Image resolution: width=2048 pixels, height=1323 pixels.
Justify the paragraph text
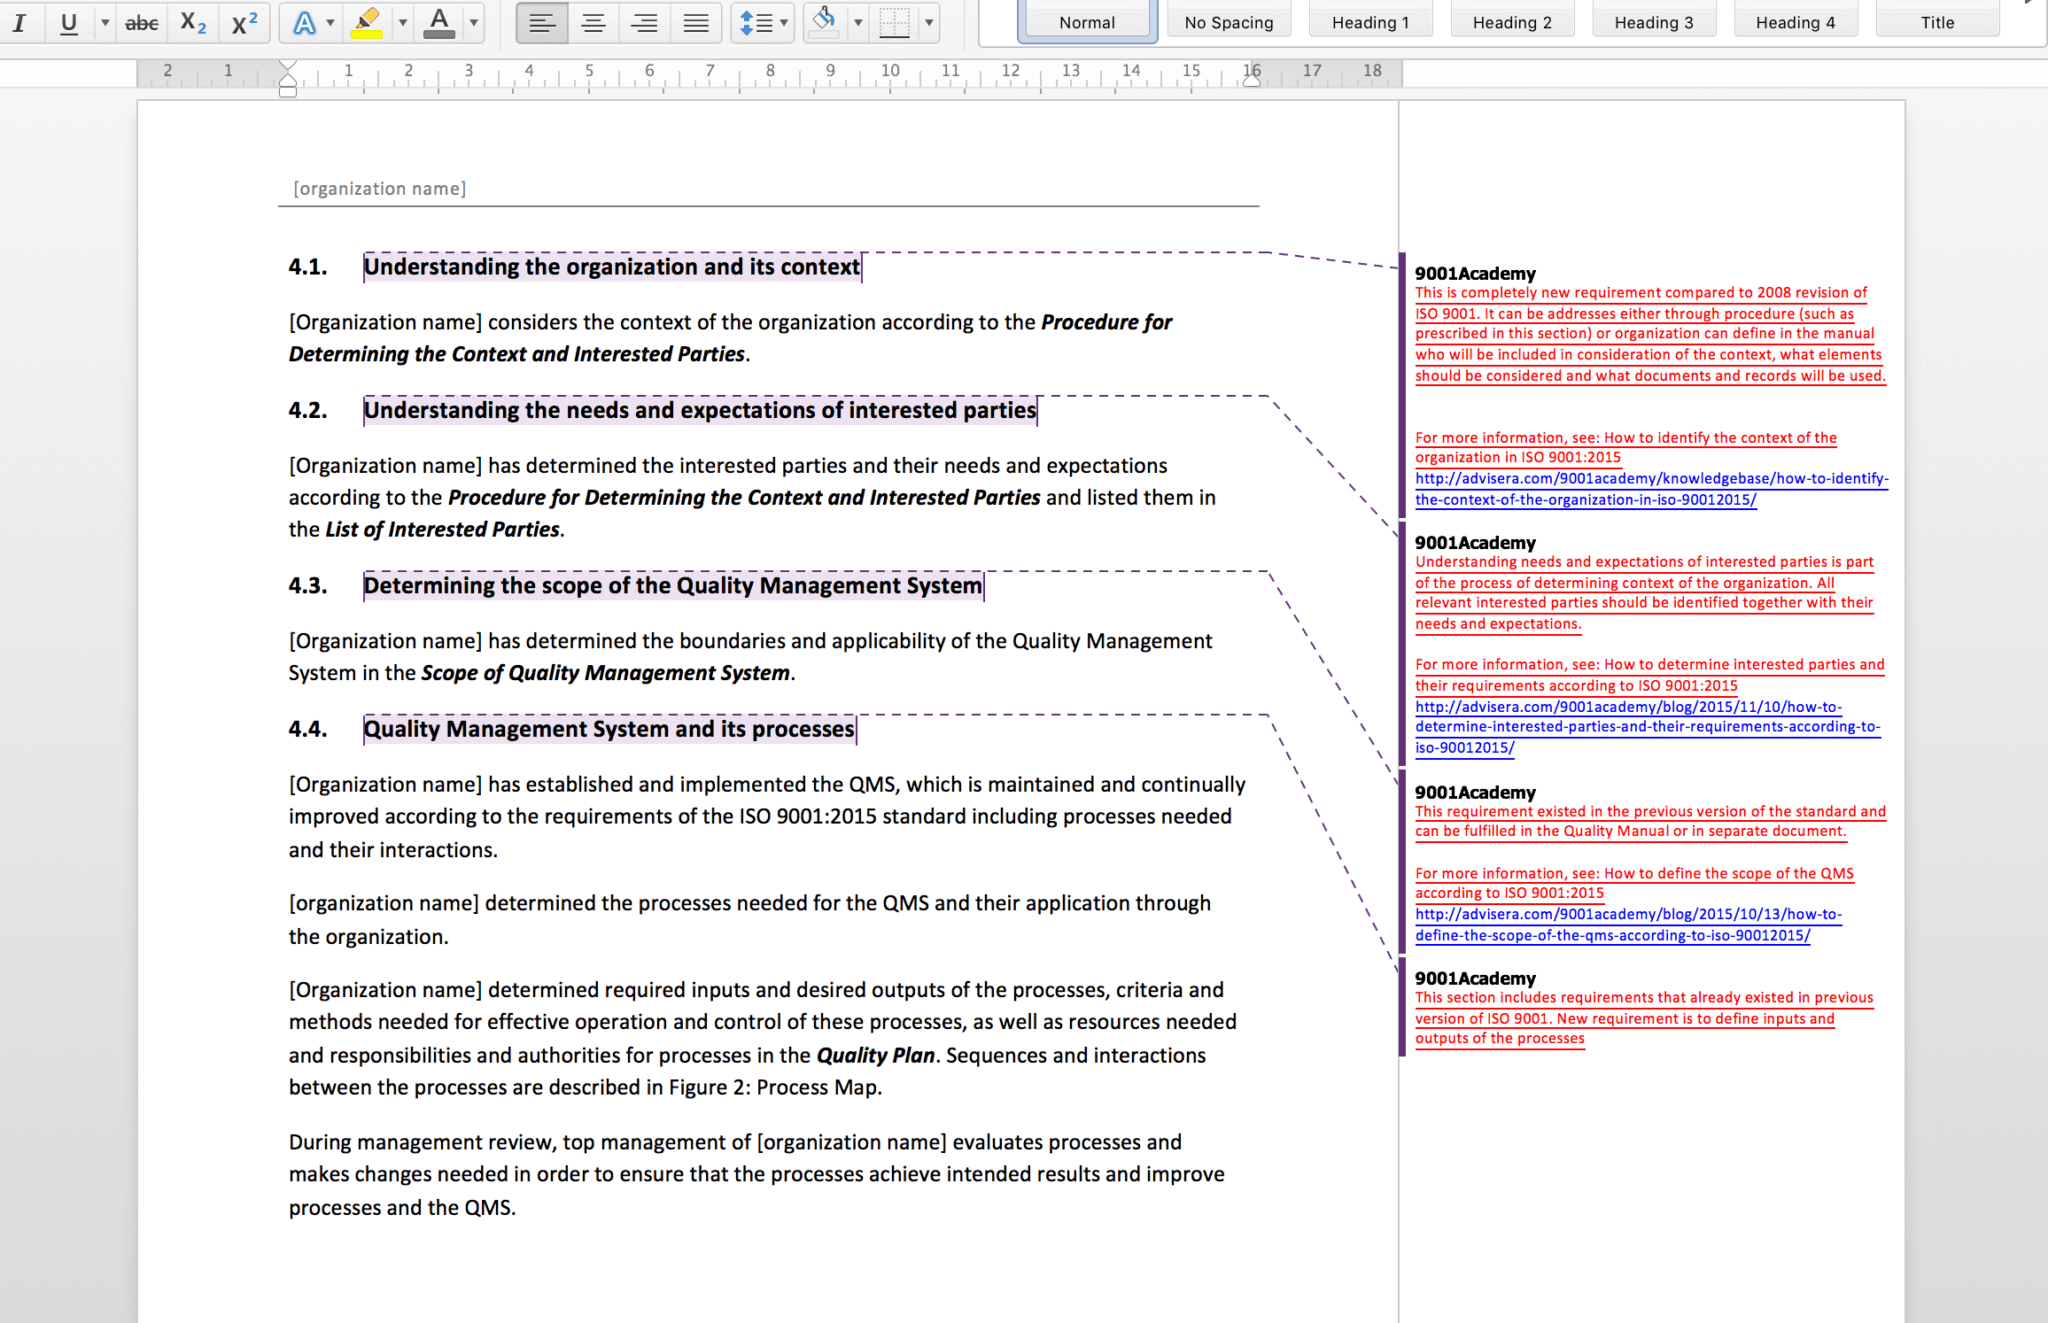(x=696, y=22)
